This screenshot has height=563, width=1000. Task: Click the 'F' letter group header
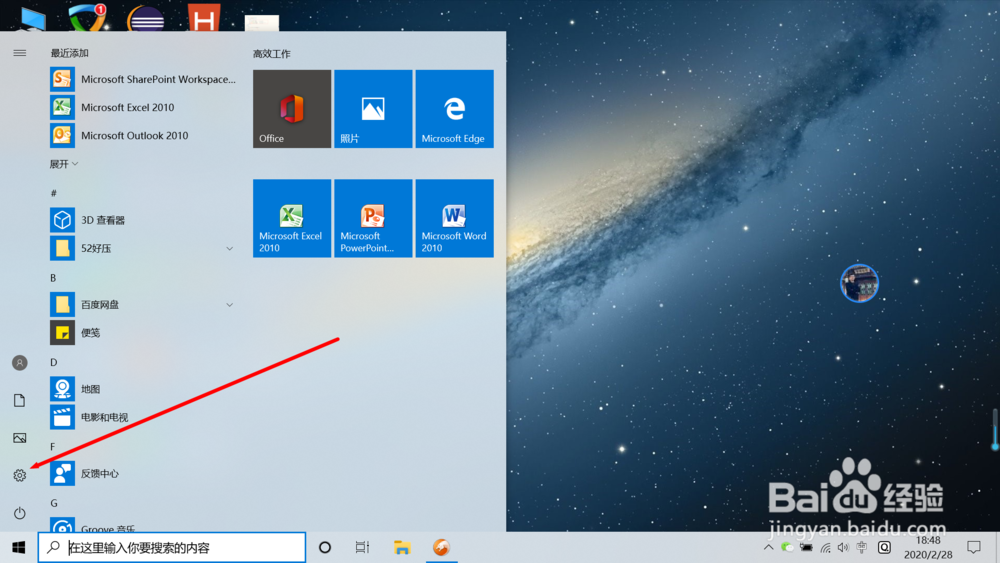coord(52,446)
